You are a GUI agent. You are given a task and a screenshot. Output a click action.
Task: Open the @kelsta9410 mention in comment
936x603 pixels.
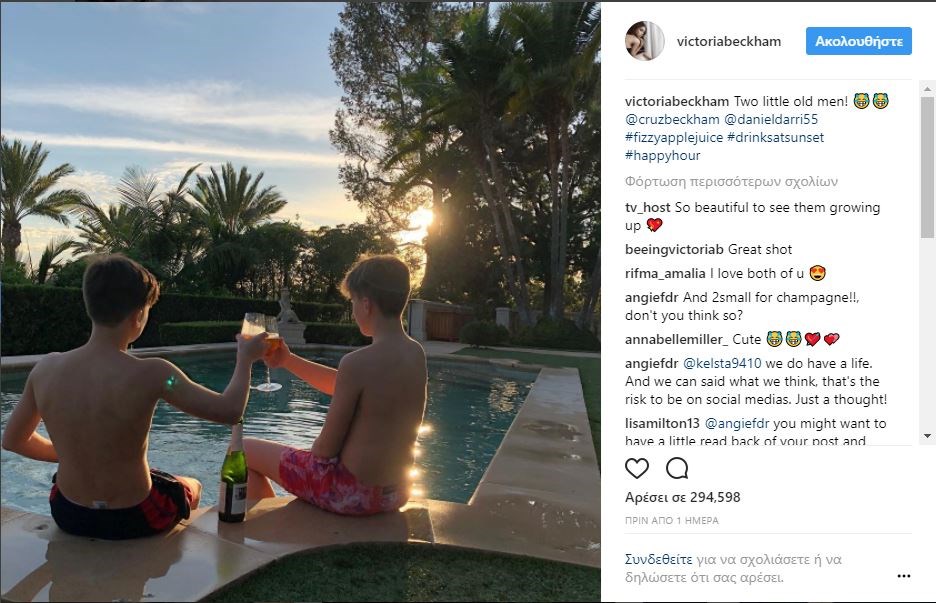point(722,363)
